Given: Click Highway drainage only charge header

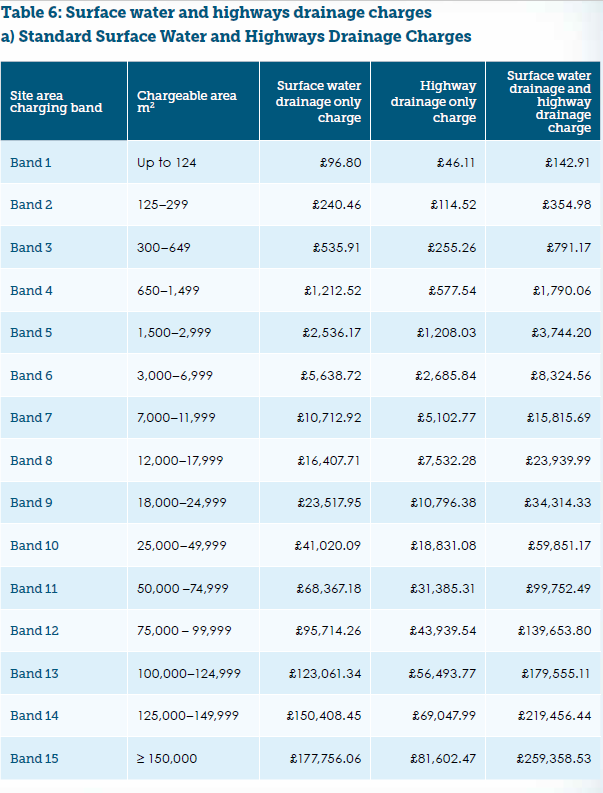Looking at the screenshot, I should [433, 102].
